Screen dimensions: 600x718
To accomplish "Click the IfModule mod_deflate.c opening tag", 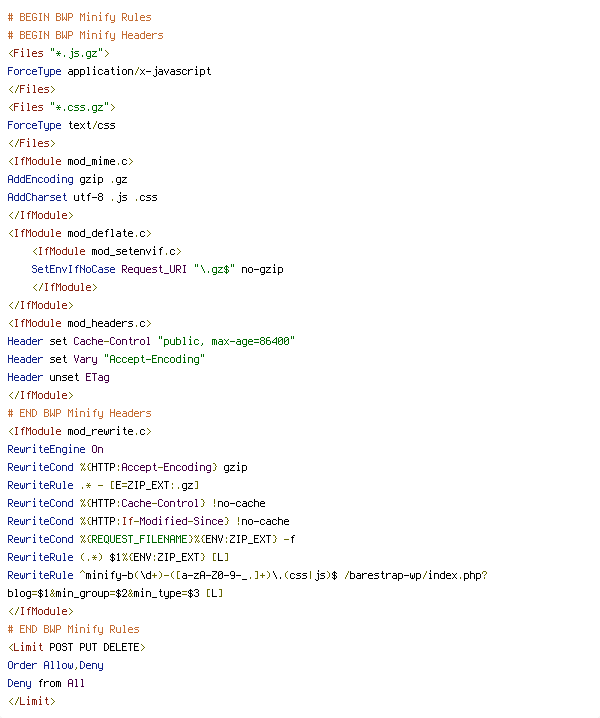I will [x=79, y=234].
